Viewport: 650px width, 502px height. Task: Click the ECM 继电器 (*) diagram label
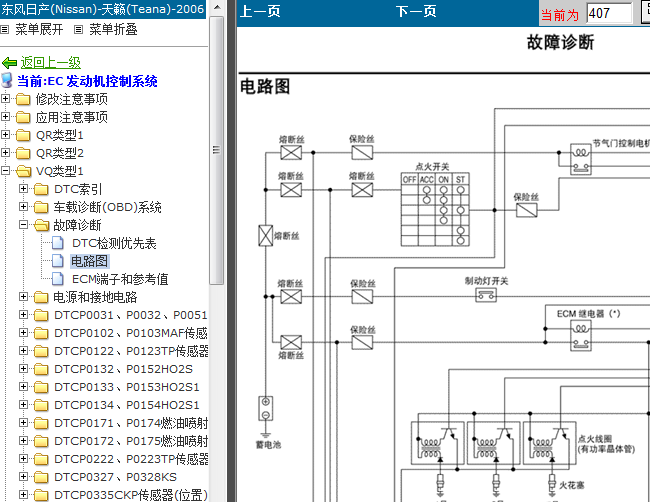point(589,314)
